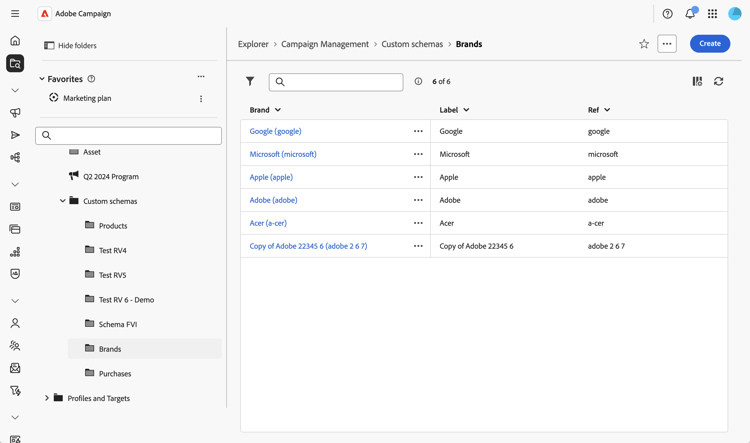Open column configuration icon
Image resolution: width=750 pixels, height=443 pixels.
[697, 82]
